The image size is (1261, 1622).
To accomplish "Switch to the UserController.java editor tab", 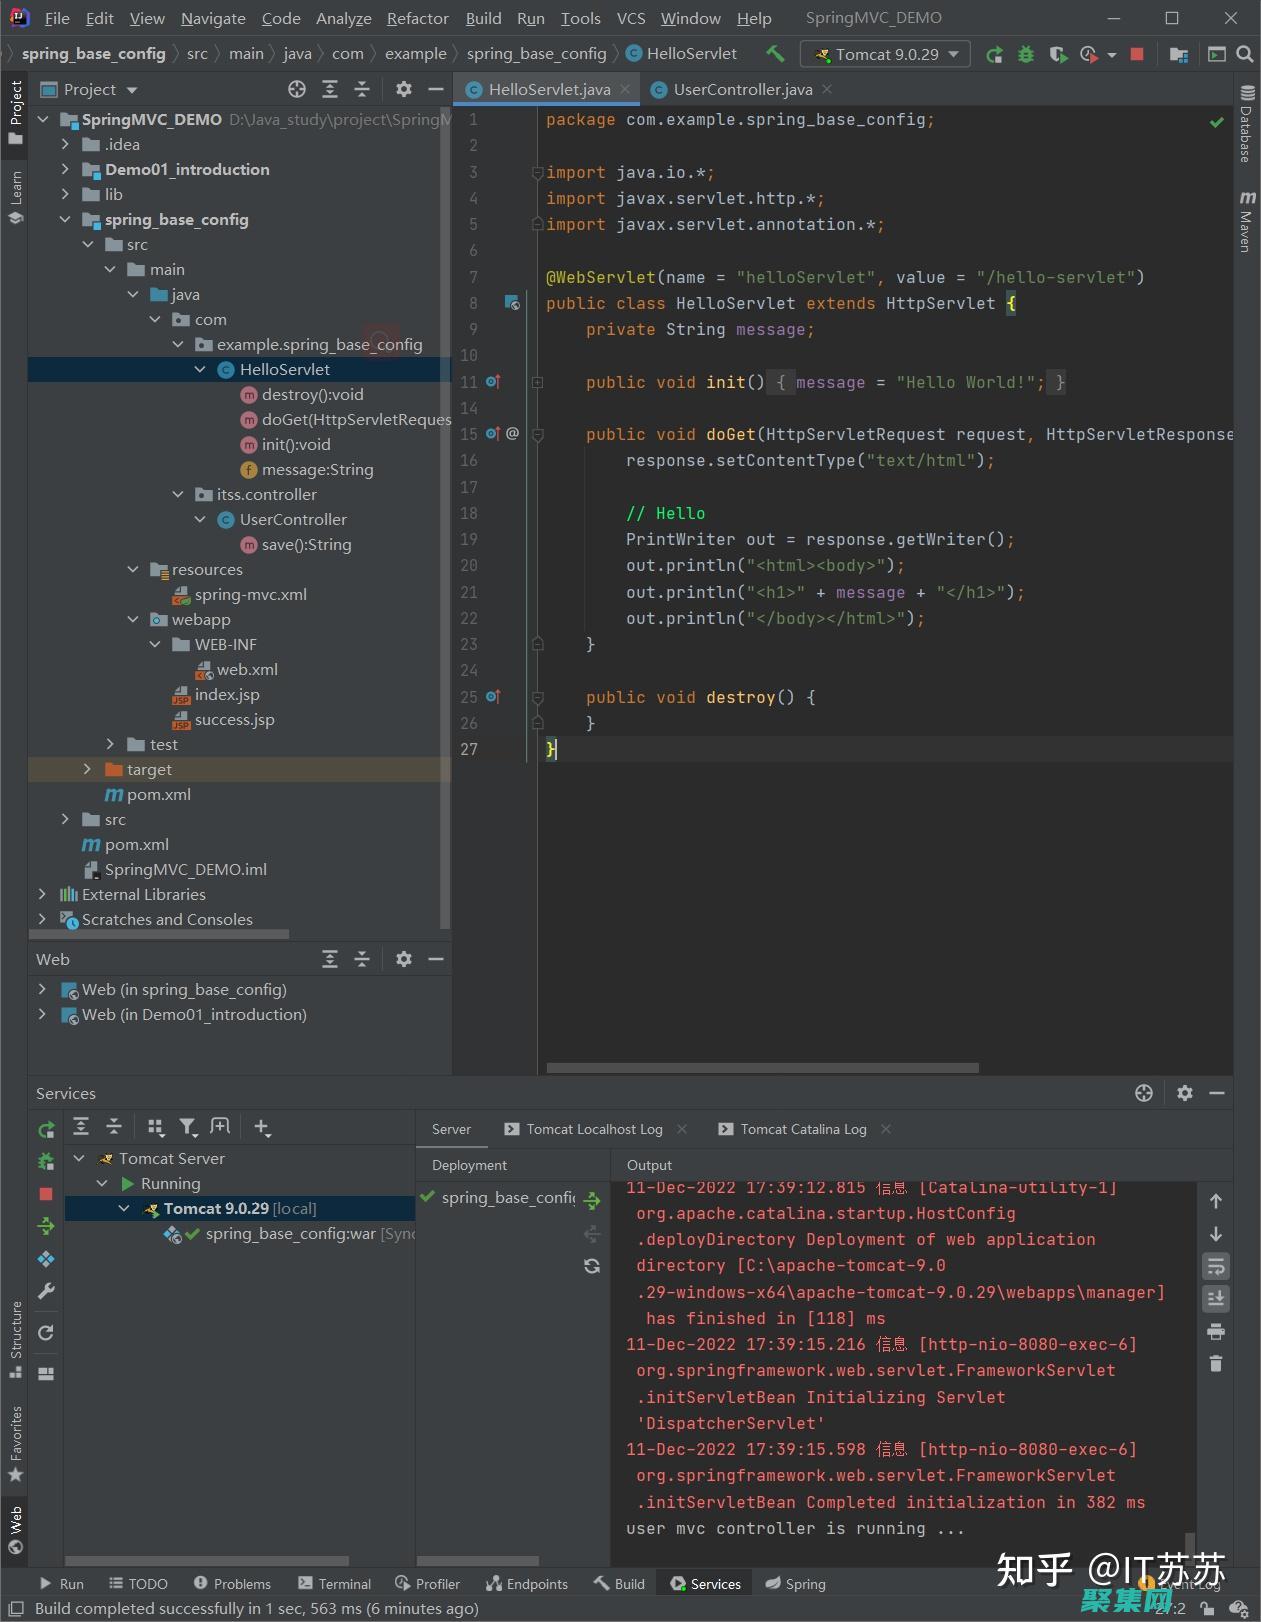I will click(742, 90).
